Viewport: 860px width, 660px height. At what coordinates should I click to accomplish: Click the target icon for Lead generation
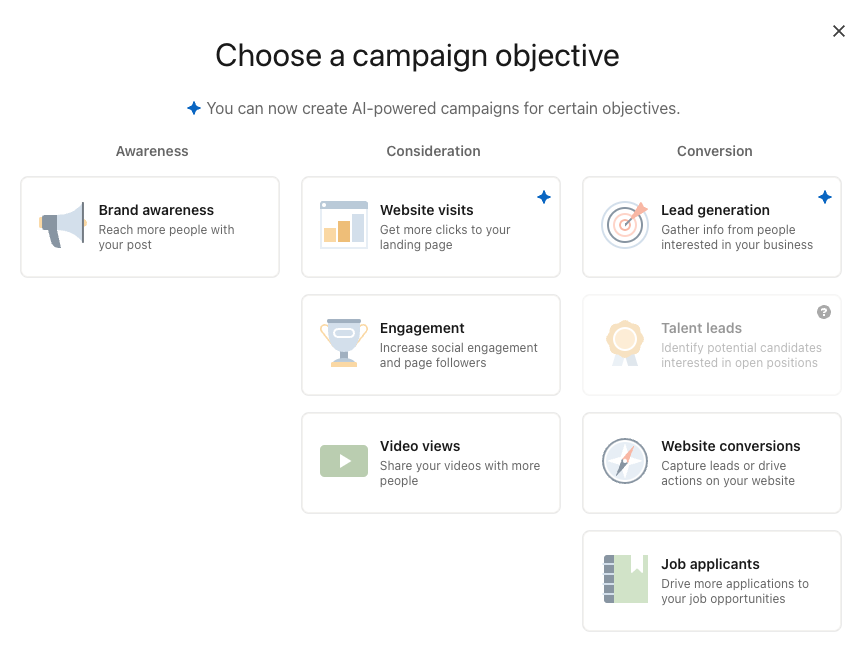625,225
